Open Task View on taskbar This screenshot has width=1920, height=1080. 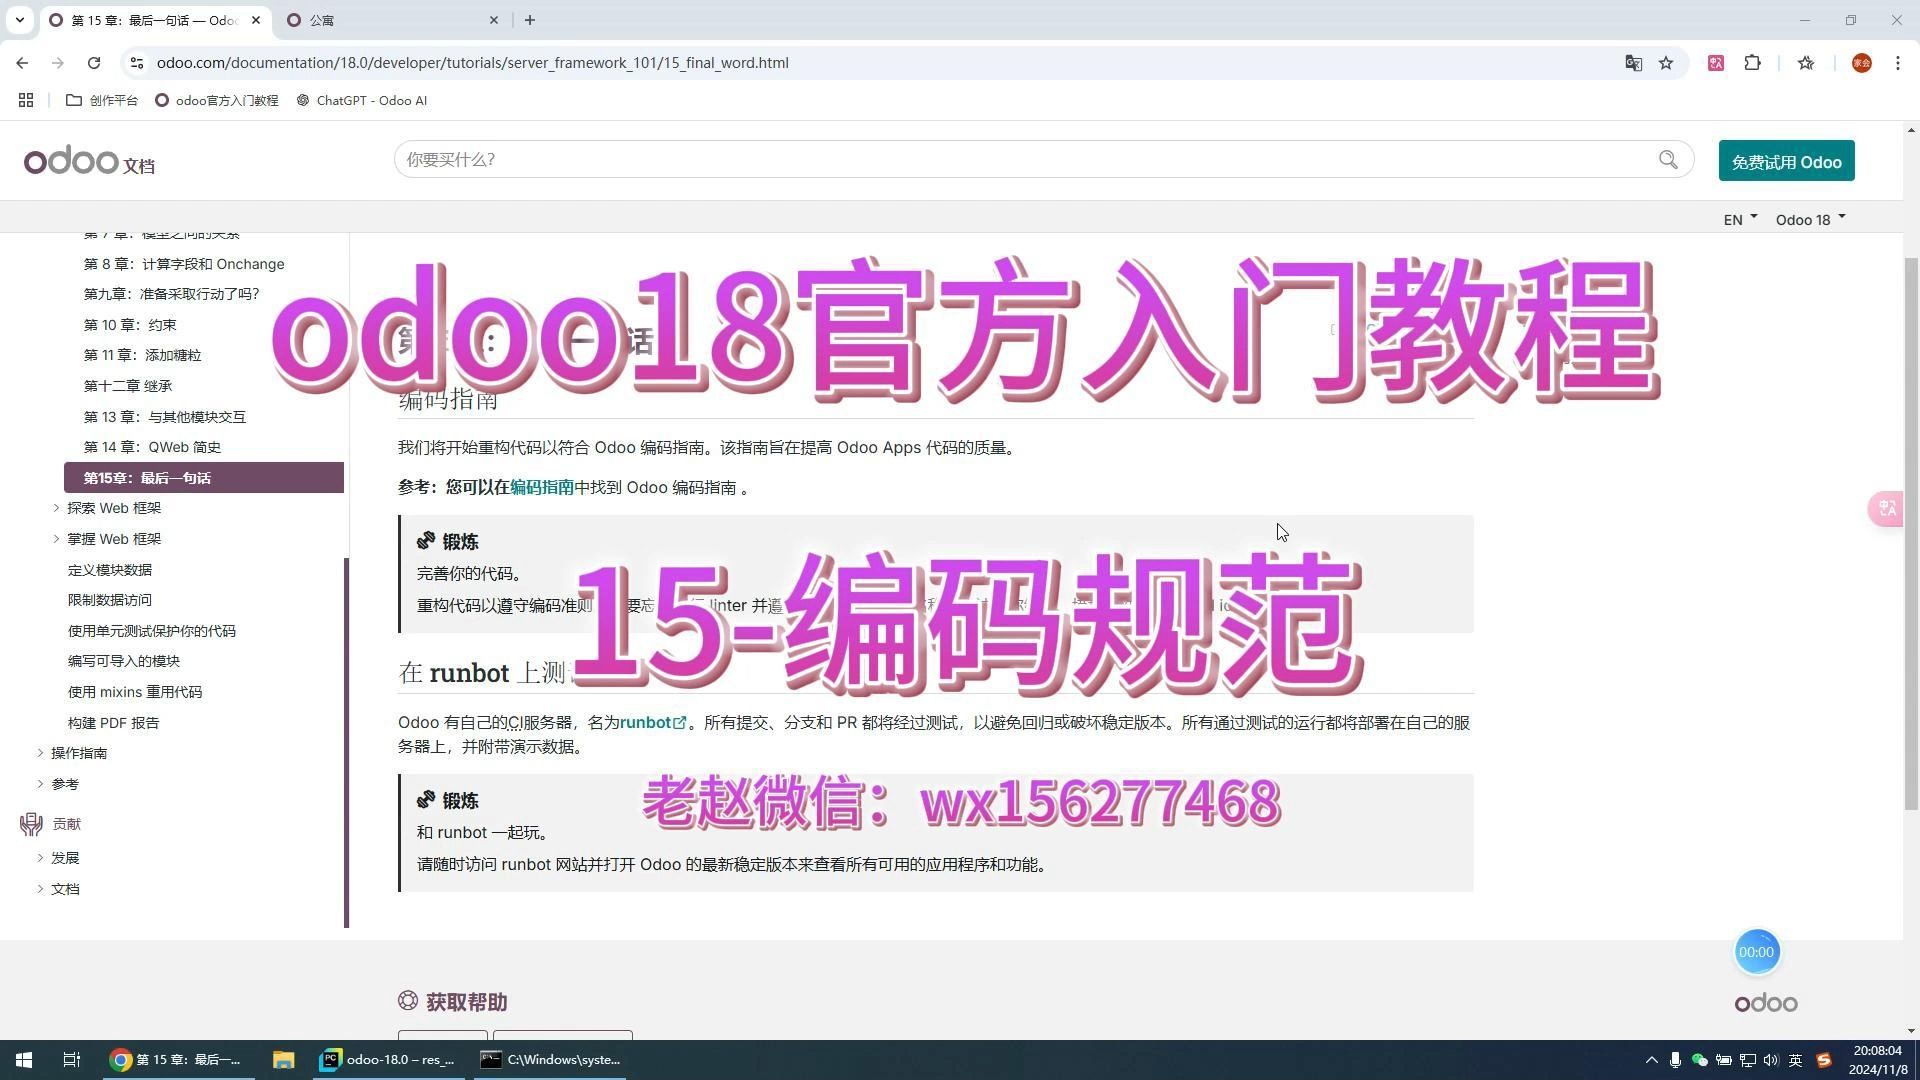[x=71, y=1060]
